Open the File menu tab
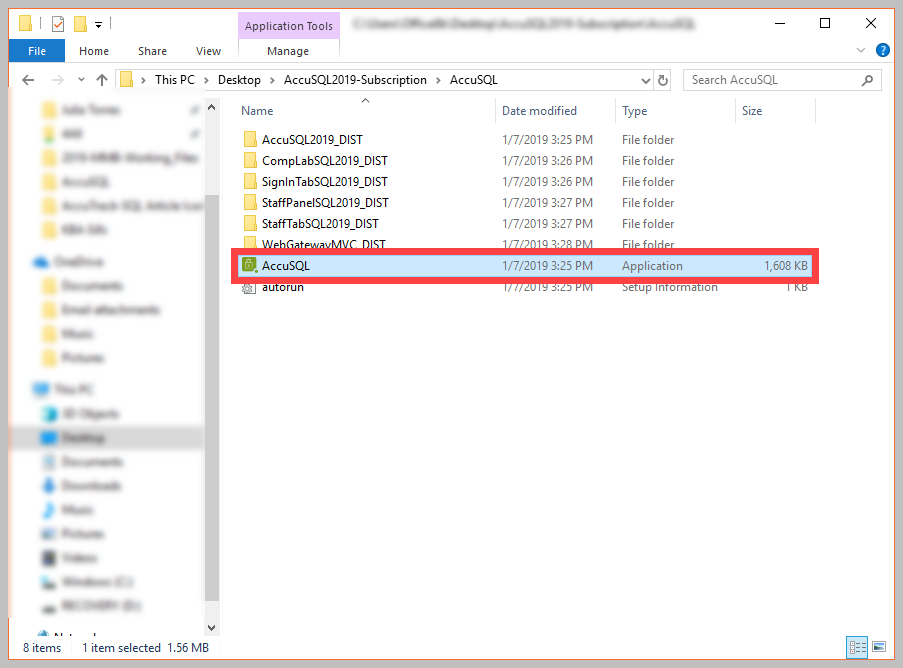 click(x=37, y=51)
